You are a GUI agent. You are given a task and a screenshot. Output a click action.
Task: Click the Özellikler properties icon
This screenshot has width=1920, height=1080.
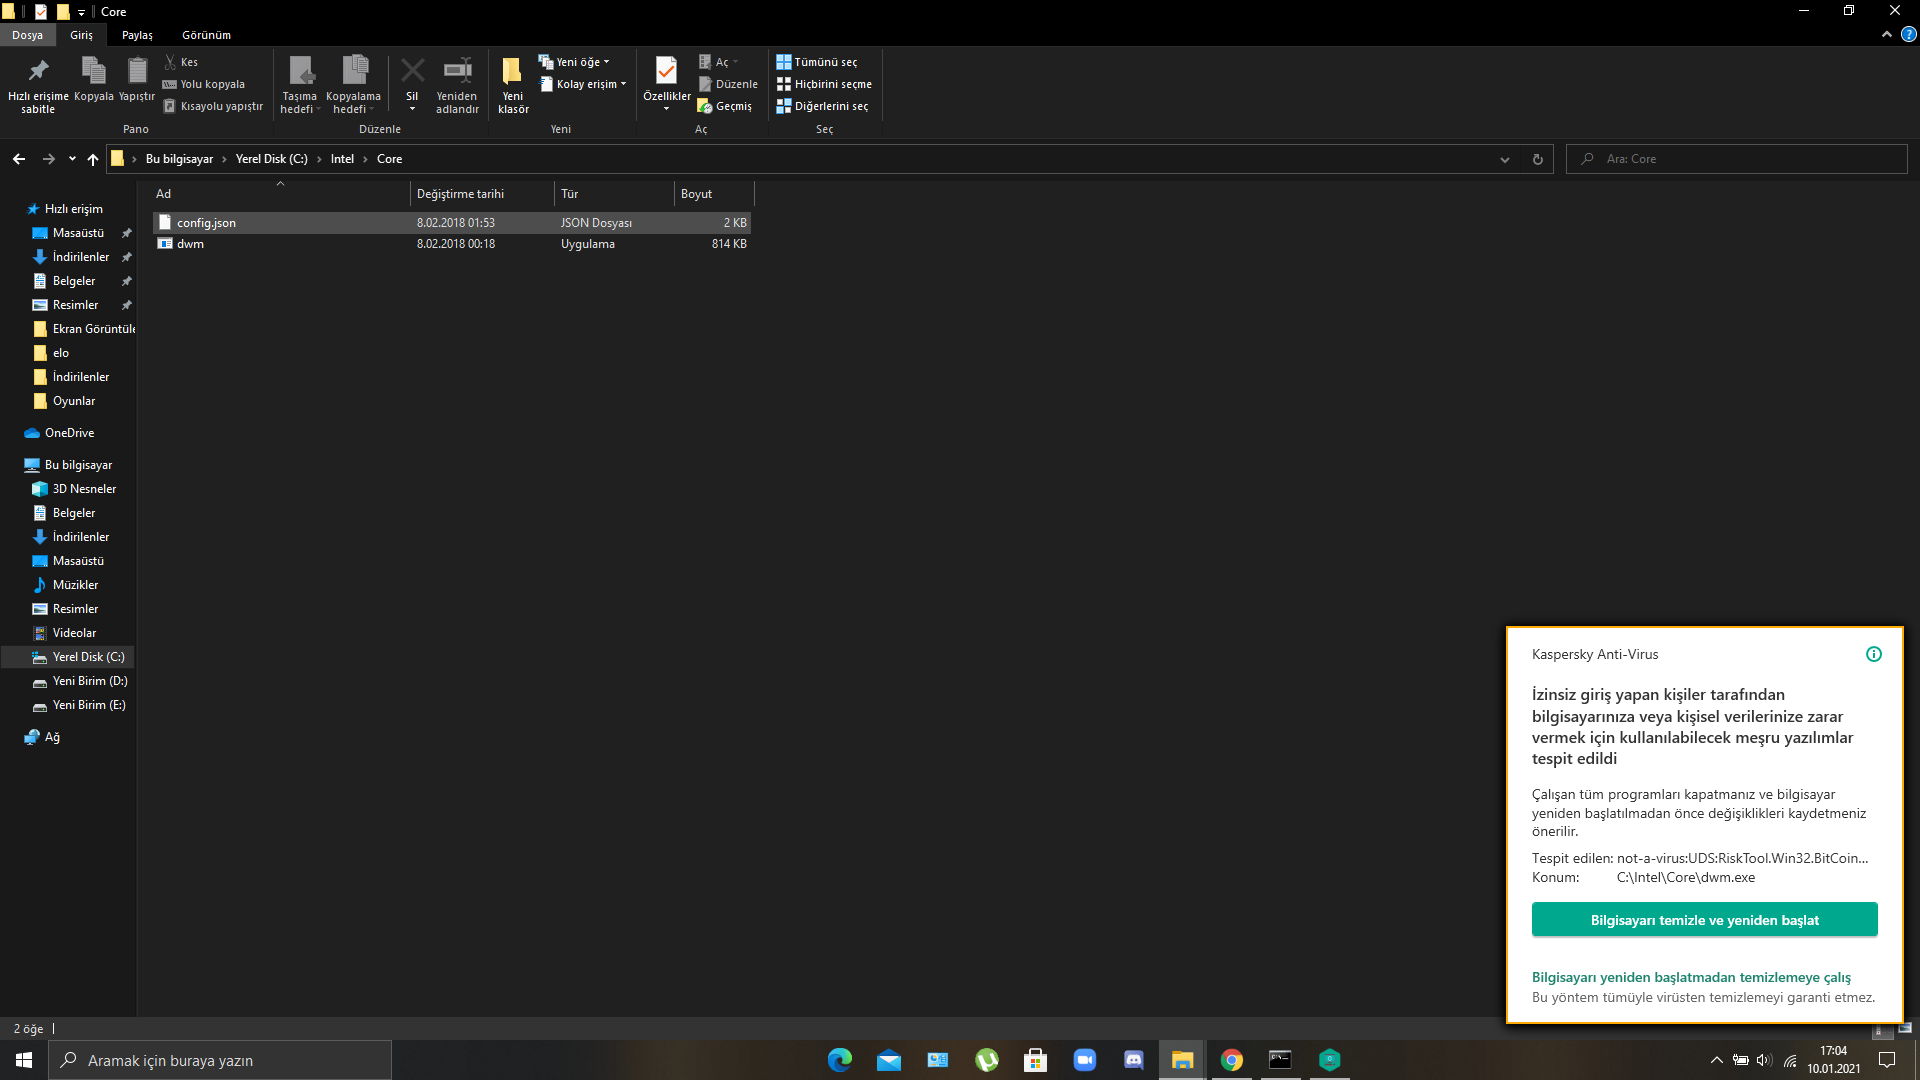[x=666, y=71]
